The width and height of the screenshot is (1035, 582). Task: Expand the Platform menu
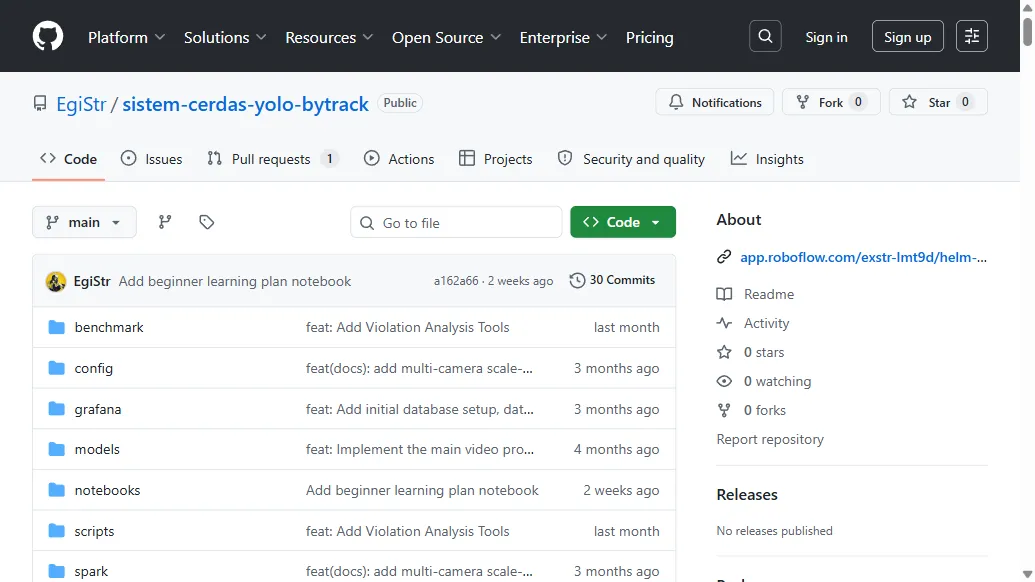click(126, 38)
